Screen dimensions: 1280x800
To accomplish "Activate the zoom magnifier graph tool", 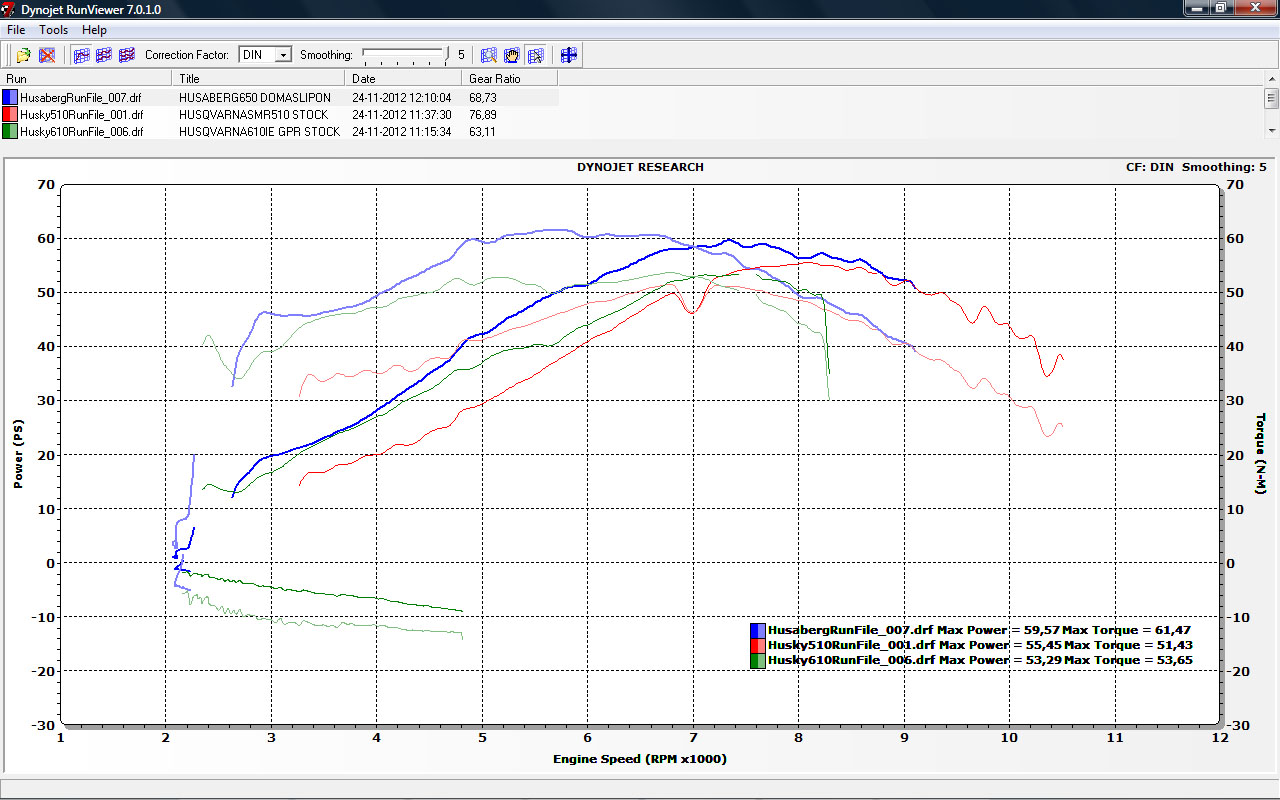I will (489, 55).
